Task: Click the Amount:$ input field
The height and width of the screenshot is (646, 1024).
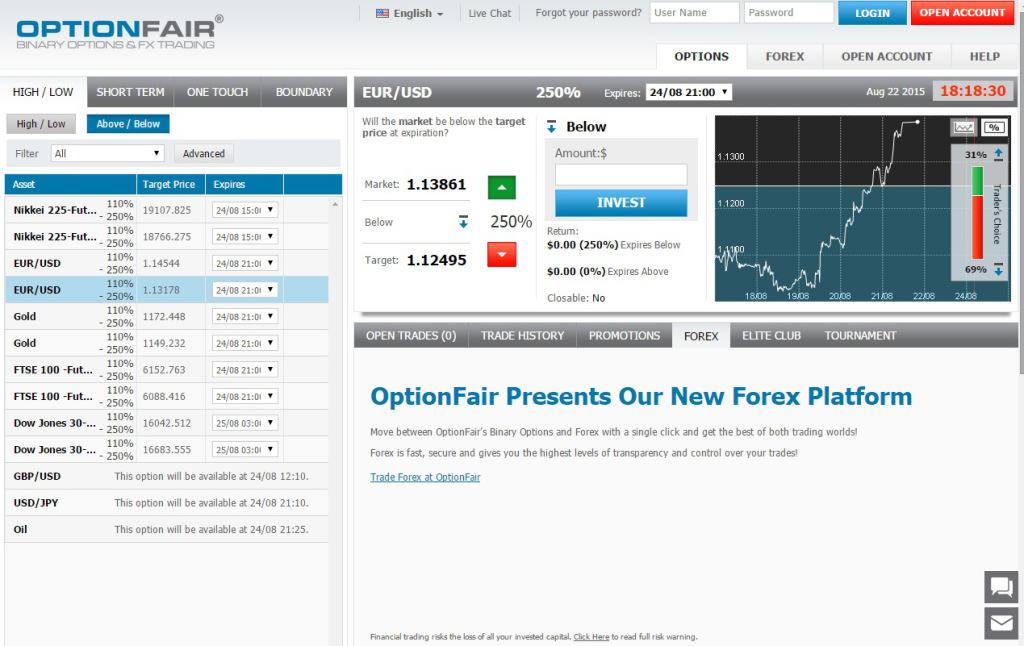Action: (621, 174)
